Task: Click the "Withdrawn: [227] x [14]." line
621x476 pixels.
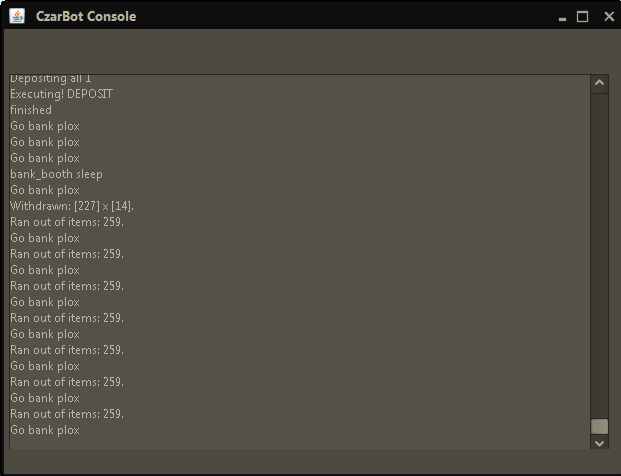Action: pos(72,206)
